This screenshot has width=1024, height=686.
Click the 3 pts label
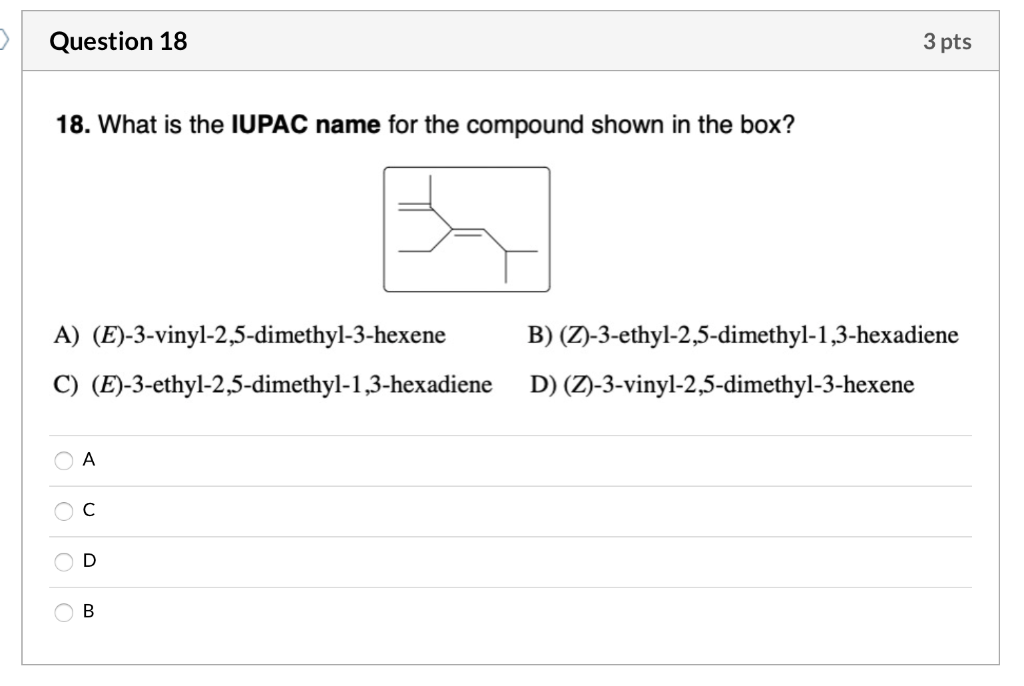946,41
